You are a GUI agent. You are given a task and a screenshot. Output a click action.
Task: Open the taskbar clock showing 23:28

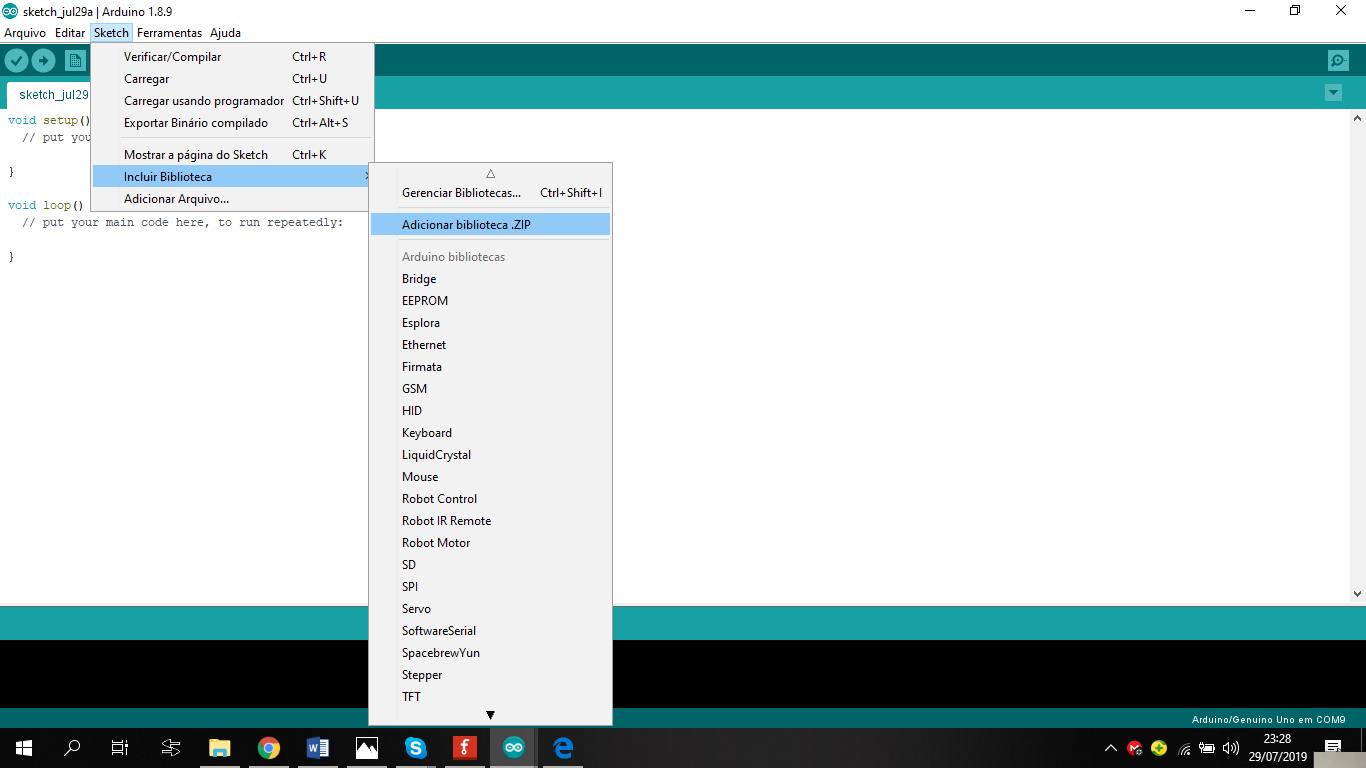coord(1277,748)
